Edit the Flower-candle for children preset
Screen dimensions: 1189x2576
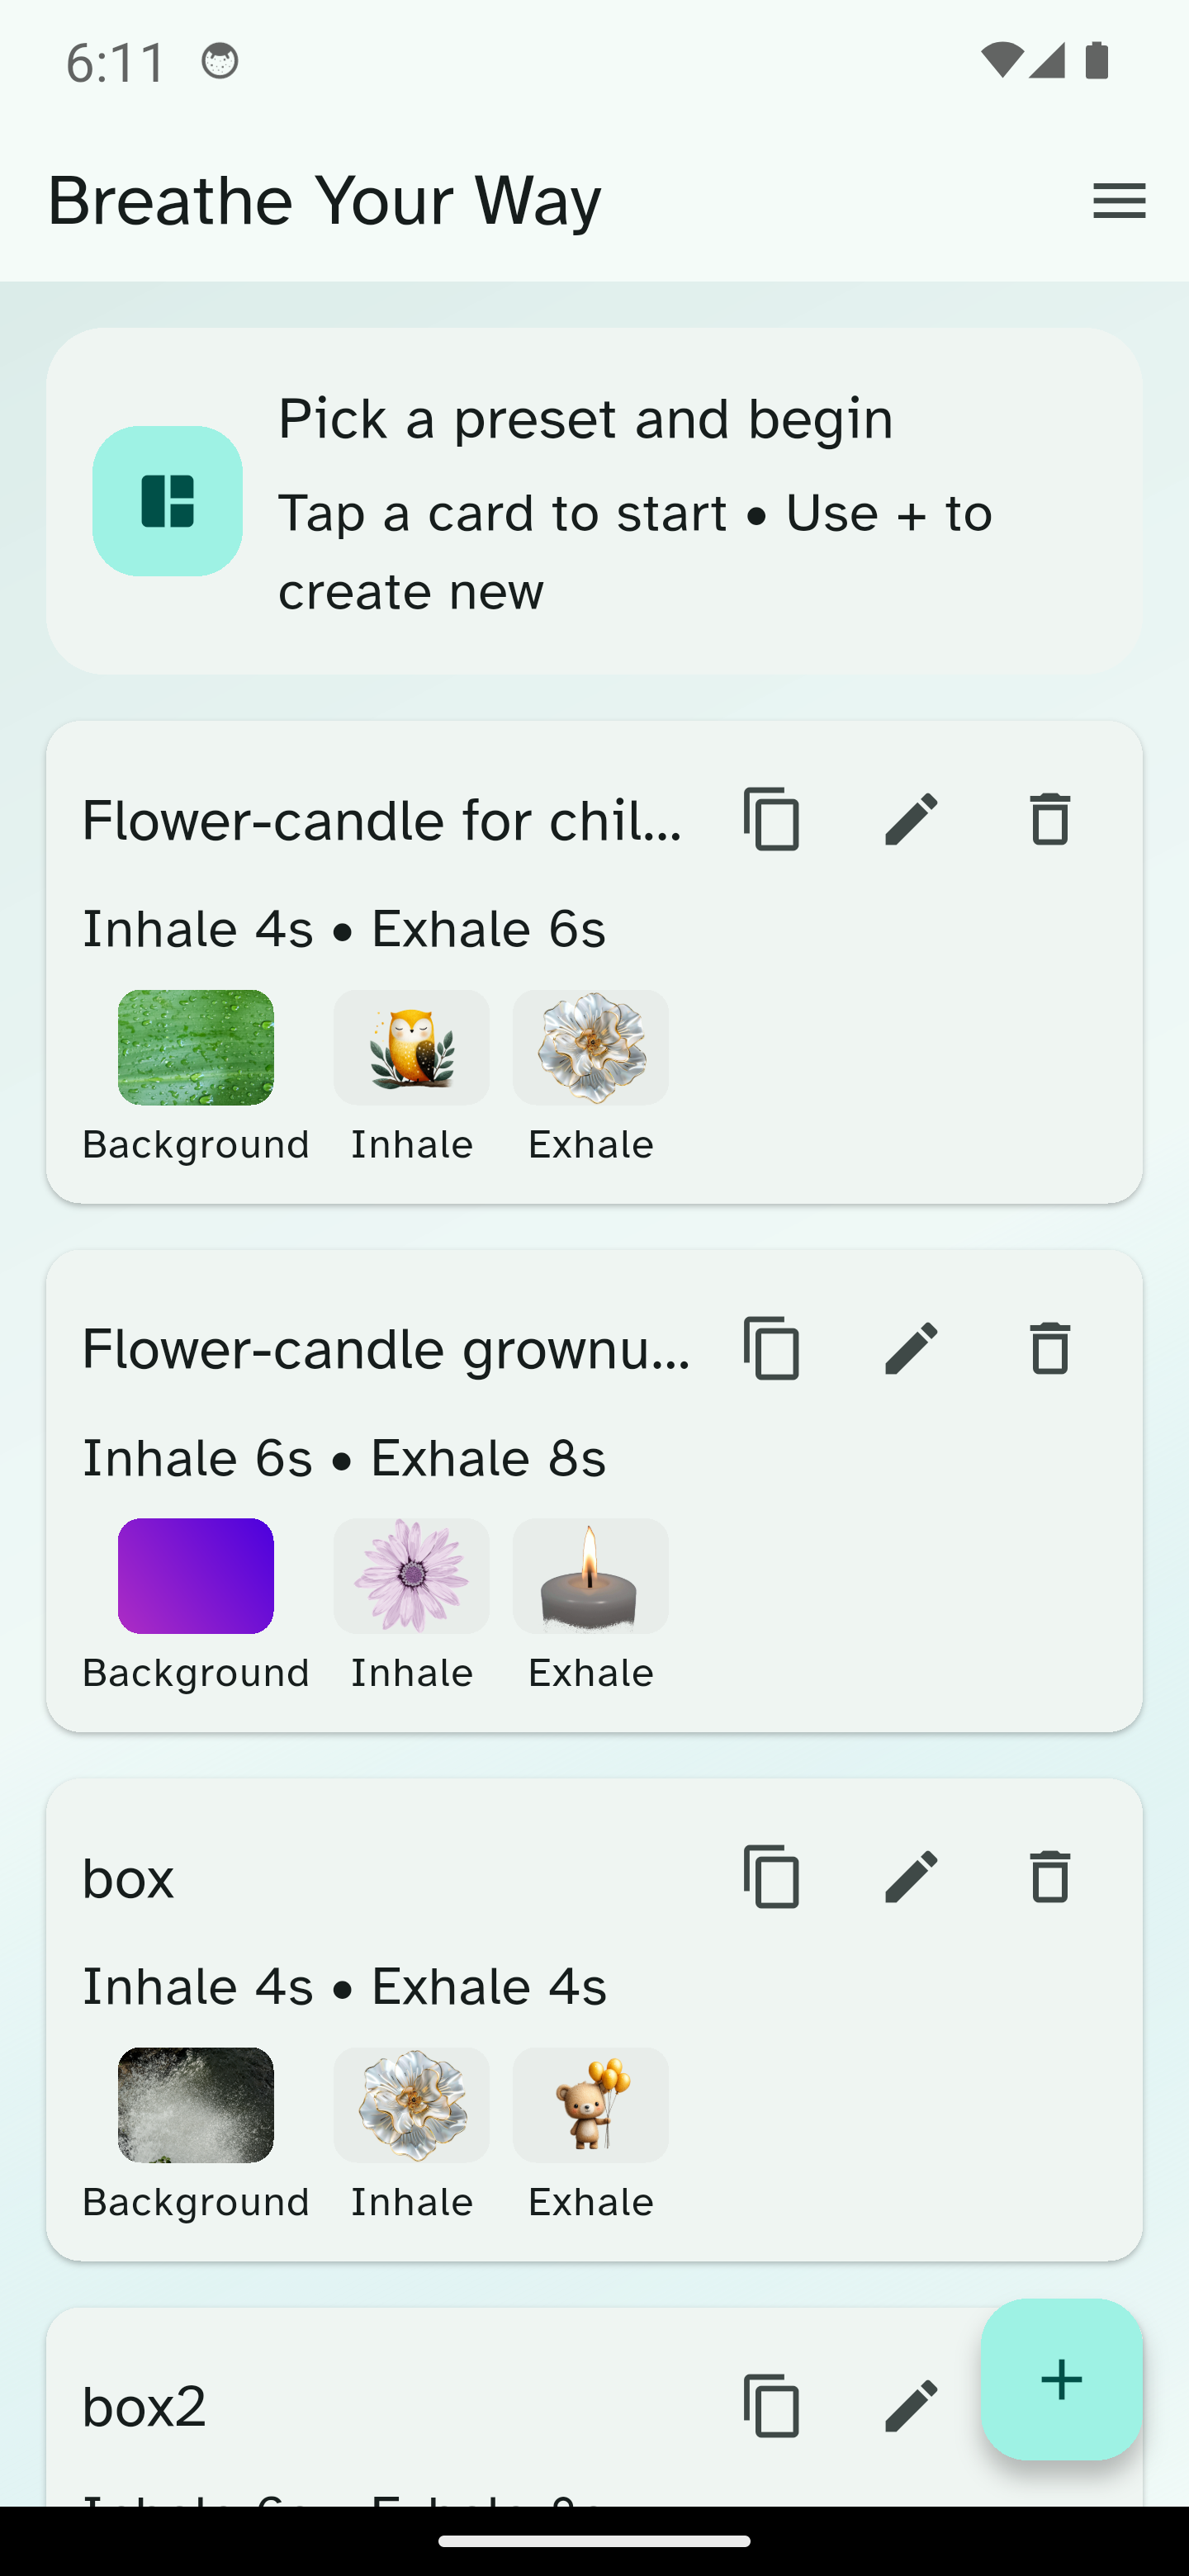(911, 819)
